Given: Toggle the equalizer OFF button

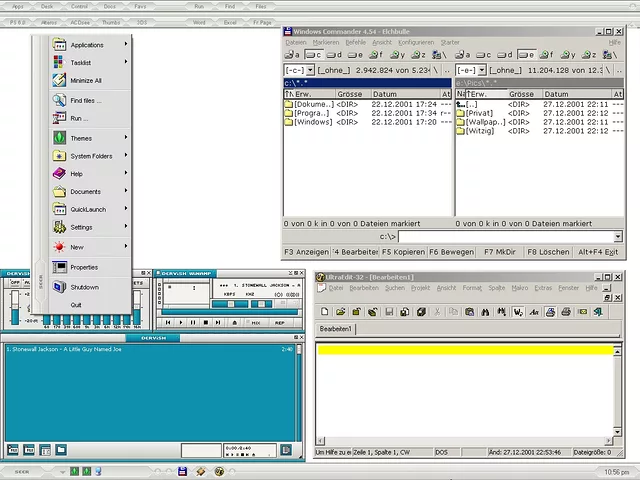Looking at the screenshot, I should coord(15,283).
